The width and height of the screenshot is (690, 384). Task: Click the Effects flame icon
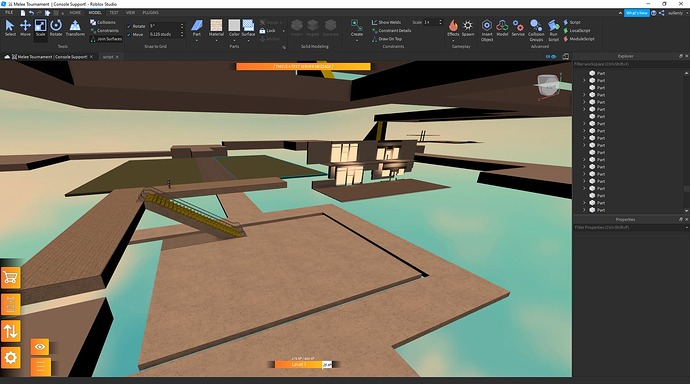(453, 28)
